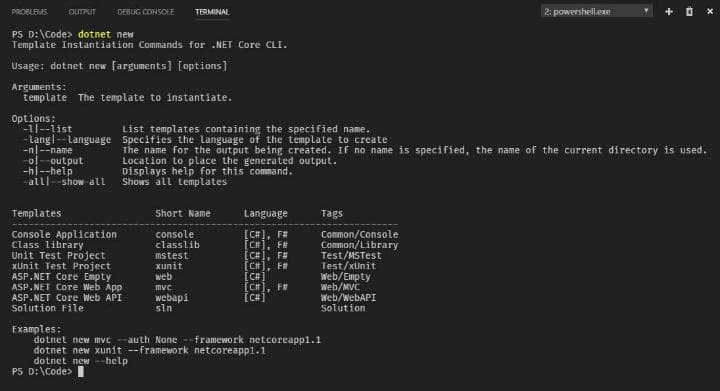Switch to the OUTPUT tab
Image resolution: width=720 pixels, height=391 pixels.
pyautogui.click(x=82, y=12)
